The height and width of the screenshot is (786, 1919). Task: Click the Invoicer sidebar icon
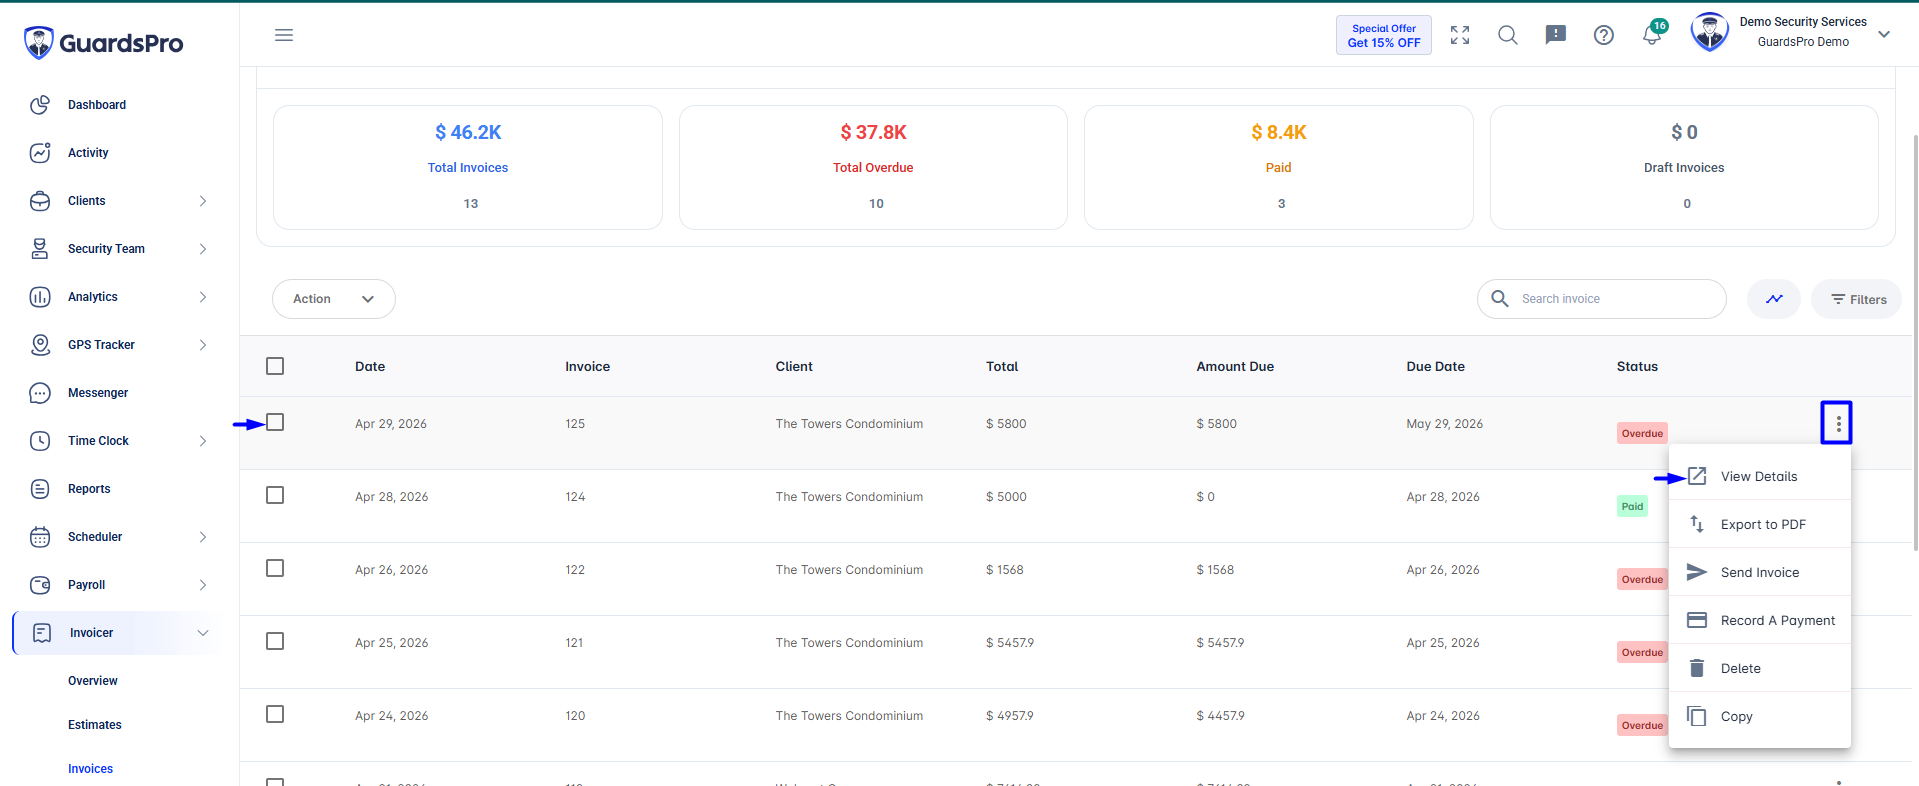point(42,633)
